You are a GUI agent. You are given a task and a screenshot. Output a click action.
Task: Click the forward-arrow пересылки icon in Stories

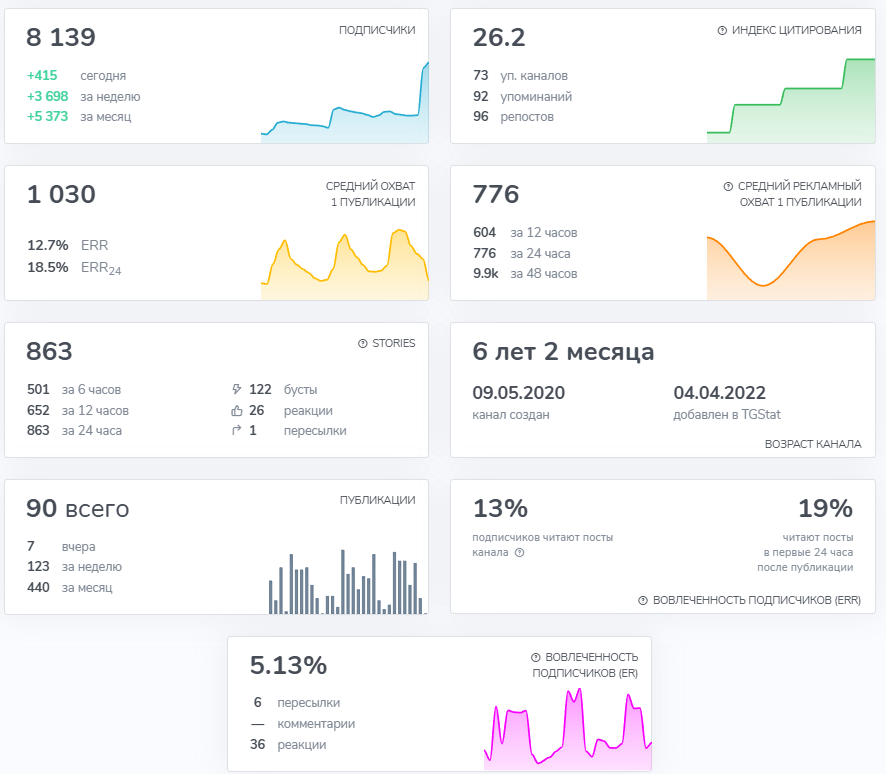tap(236, 431)
